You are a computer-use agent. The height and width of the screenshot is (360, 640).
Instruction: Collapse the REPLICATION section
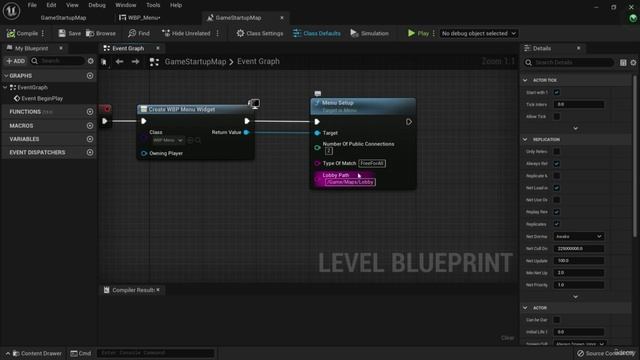pyautogui.click(x=525, y=139)
